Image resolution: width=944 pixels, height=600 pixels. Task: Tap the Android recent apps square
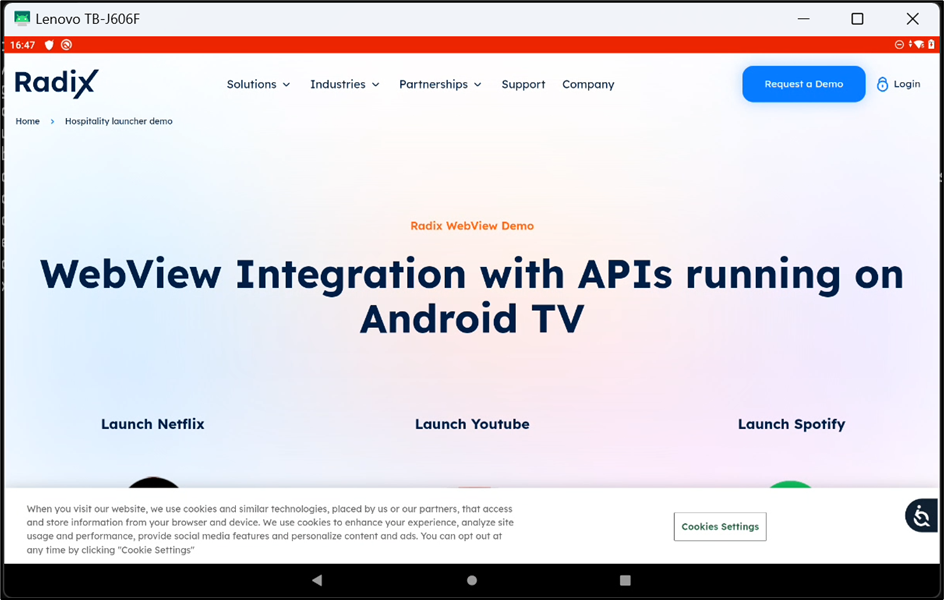coord(625,580)
